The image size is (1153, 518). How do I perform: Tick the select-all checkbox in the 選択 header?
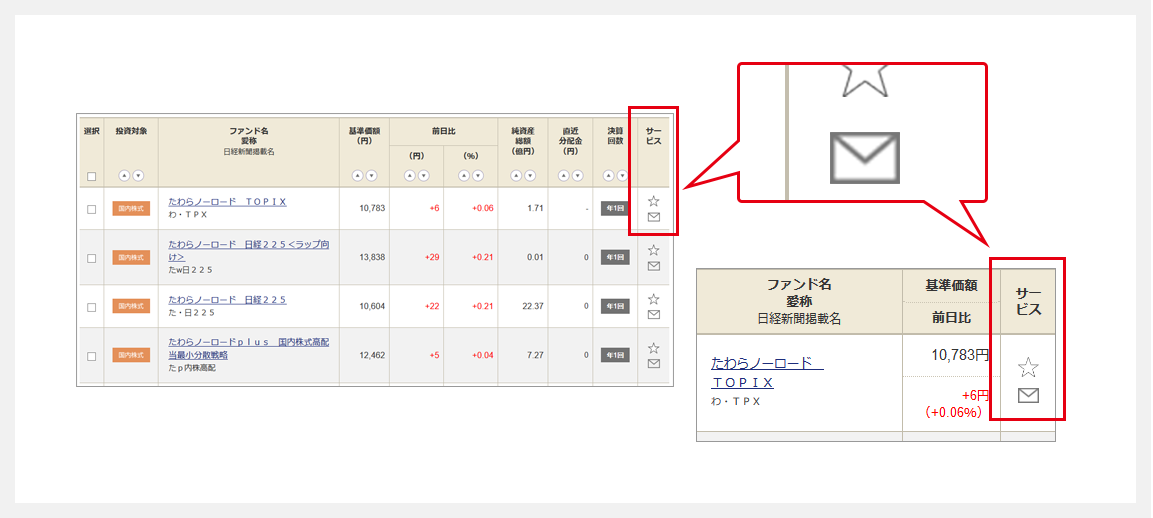92,176
